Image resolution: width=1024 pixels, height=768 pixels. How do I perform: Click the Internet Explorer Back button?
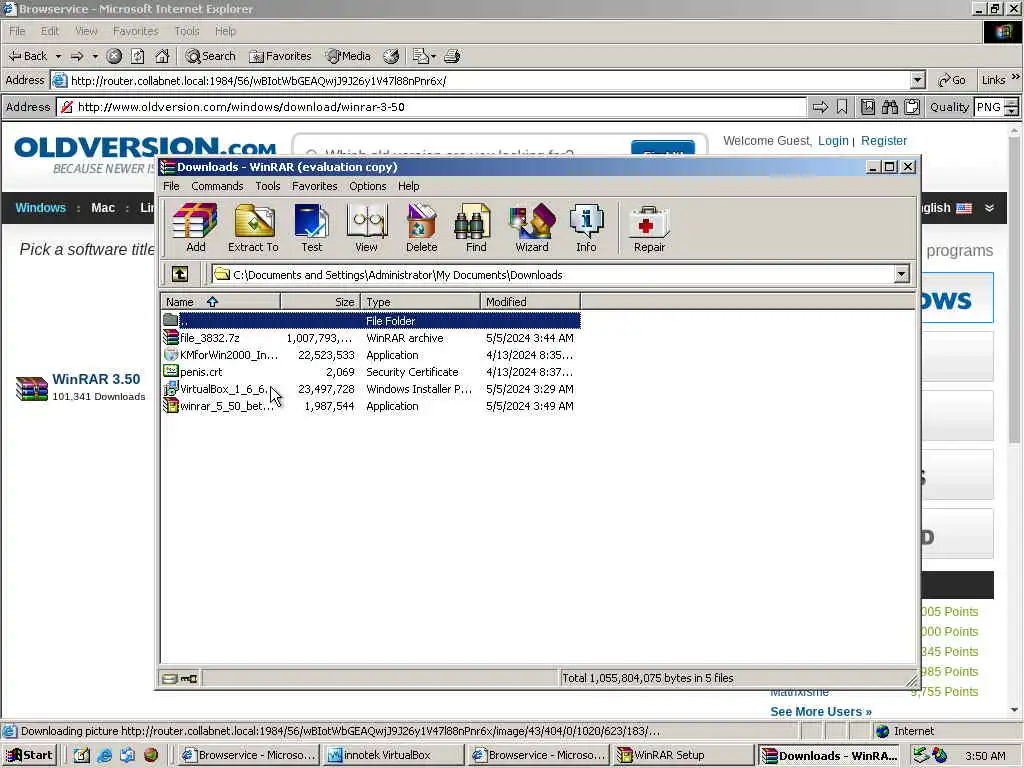[x=27, y=56]
